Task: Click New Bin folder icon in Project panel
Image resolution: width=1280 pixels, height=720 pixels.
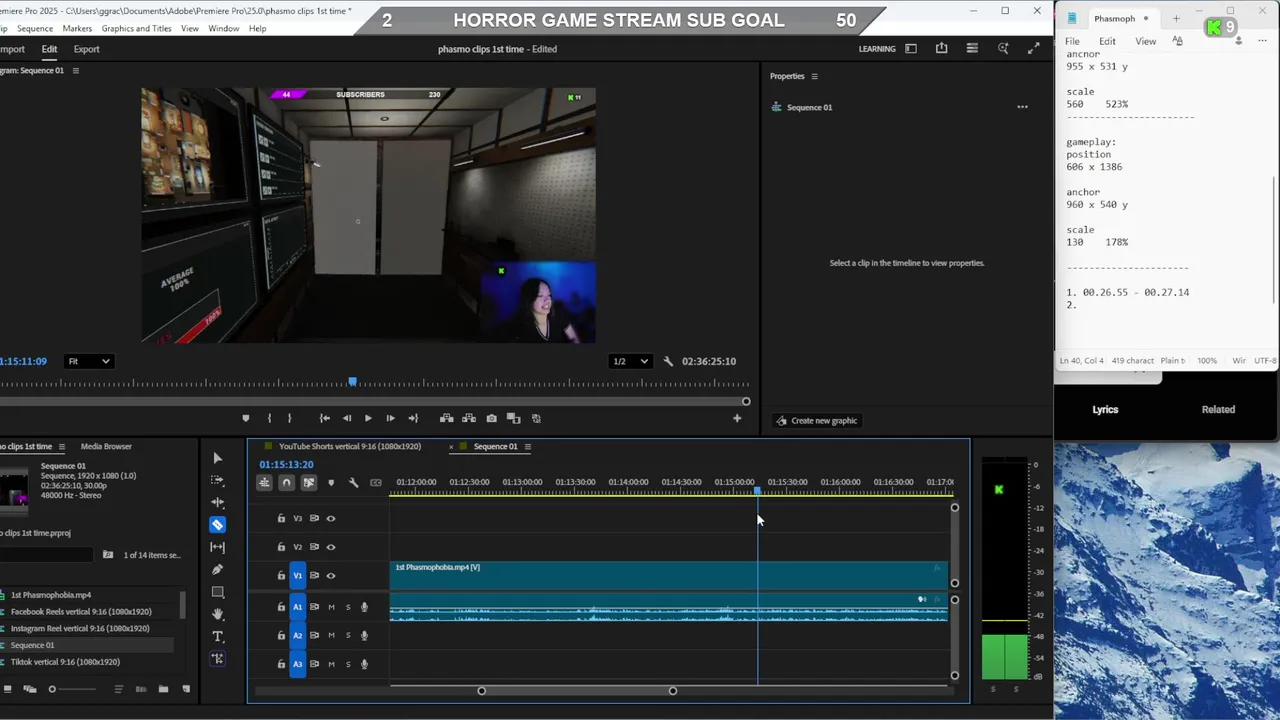Action: click(163, 689)
